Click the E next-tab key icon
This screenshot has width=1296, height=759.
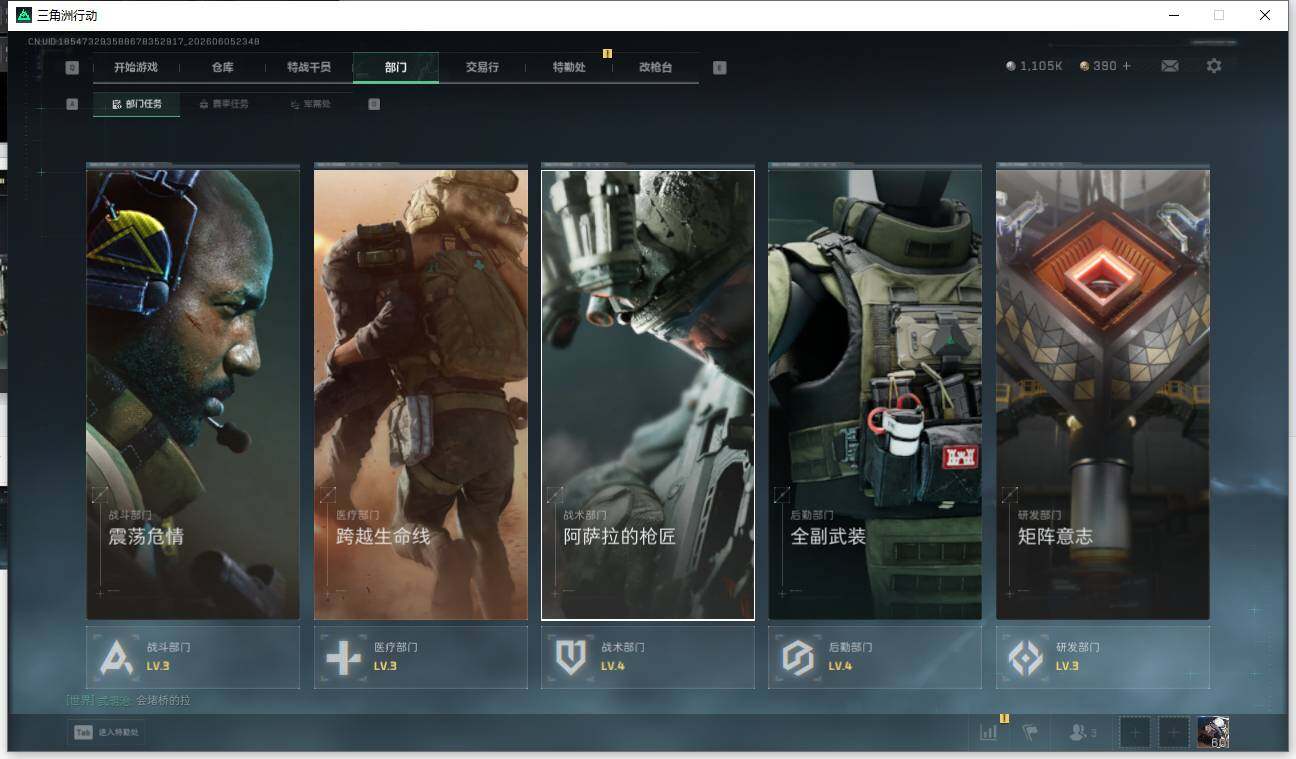(x=719, y=68)
